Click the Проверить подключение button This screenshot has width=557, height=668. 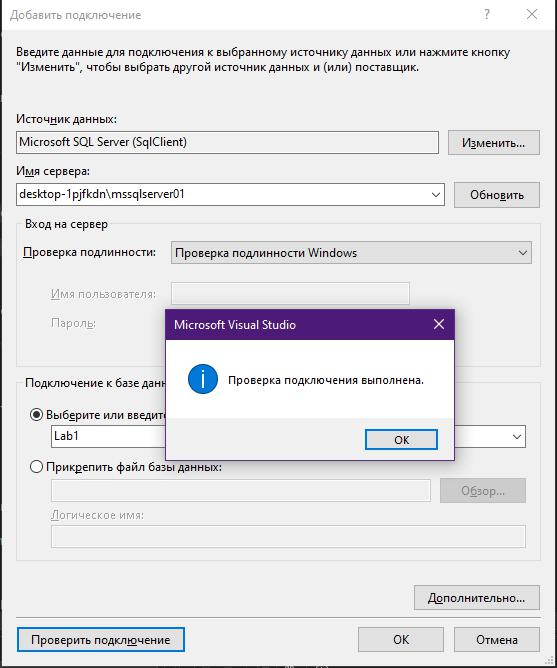point(101,639)
